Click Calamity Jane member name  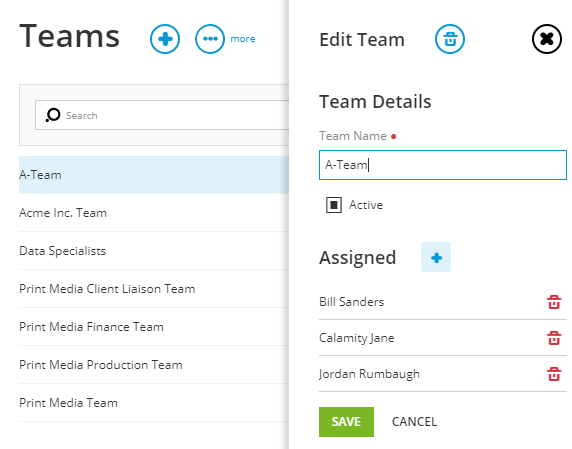tap(356, 338)
